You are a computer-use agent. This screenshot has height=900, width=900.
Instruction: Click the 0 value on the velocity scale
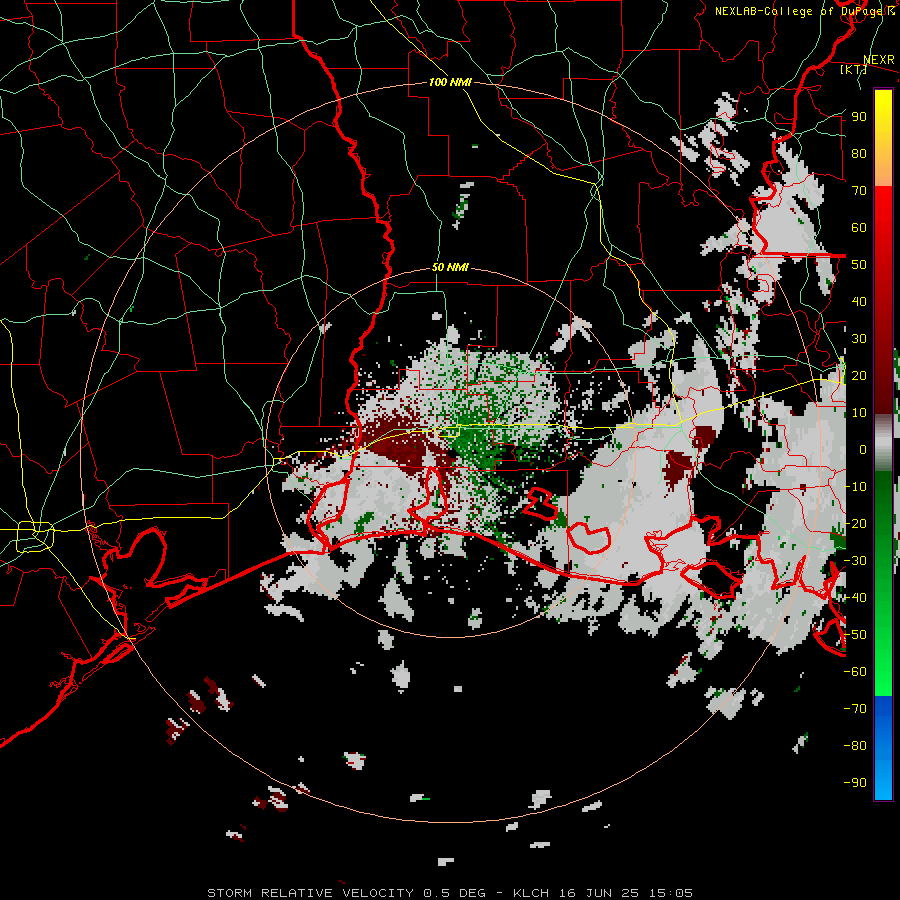pos(863,449)
